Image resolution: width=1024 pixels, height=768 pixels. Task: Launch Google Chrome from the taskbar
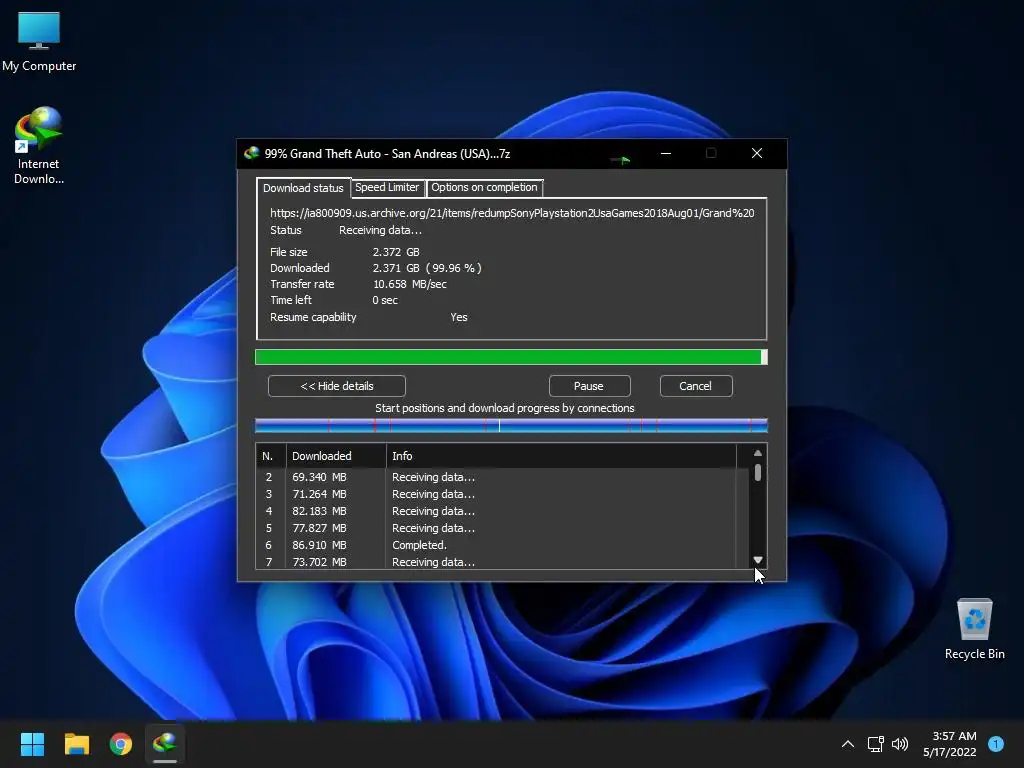[x=121, y=744]
